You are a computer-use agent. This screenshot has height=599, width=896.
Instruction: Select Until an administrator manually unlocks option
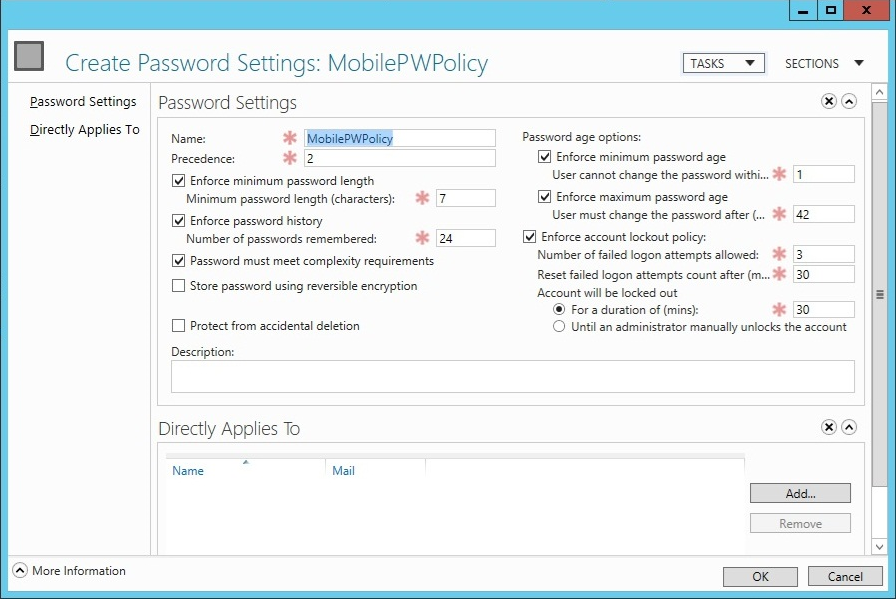560,327
